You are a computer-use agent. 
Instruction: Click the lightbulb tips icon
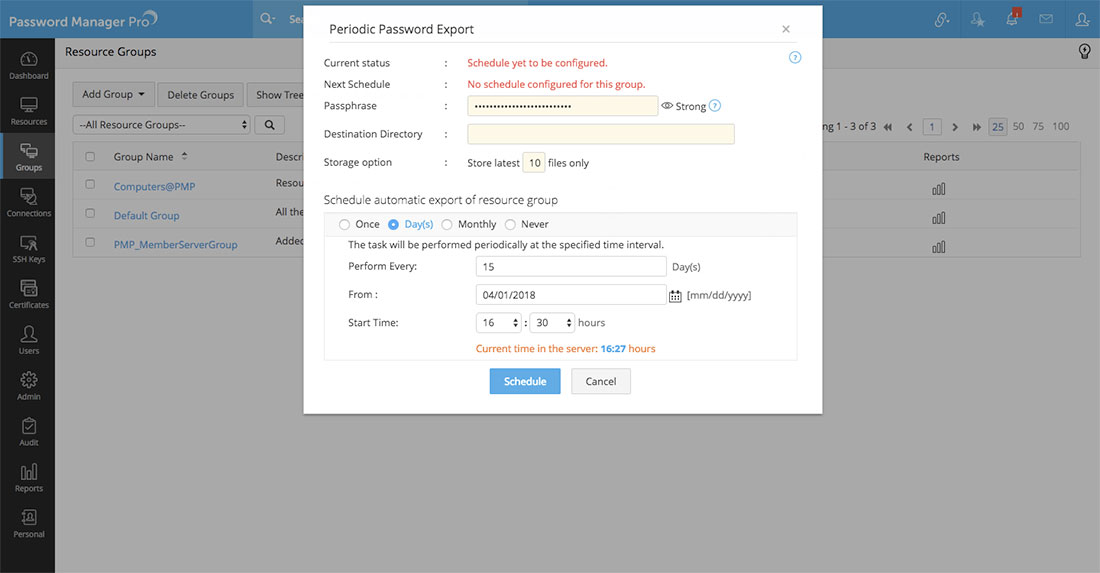click(1084, 52)
